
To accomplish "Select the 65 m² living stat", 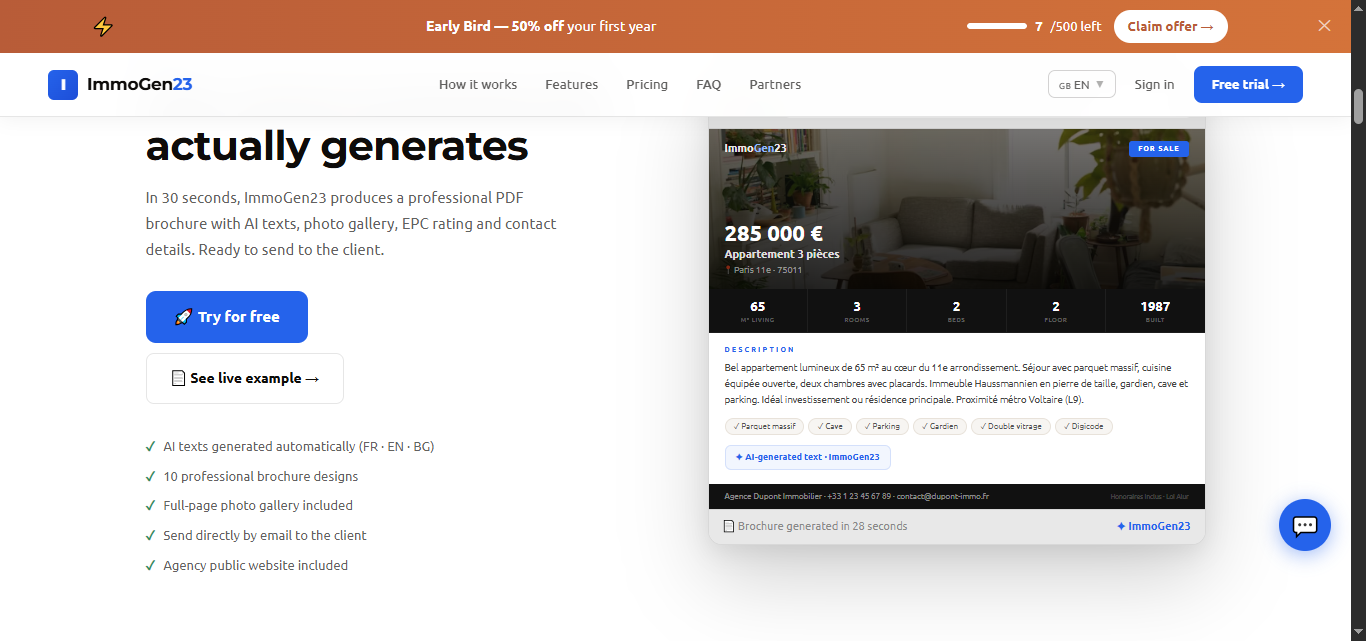I will click(x=758, y=311).
